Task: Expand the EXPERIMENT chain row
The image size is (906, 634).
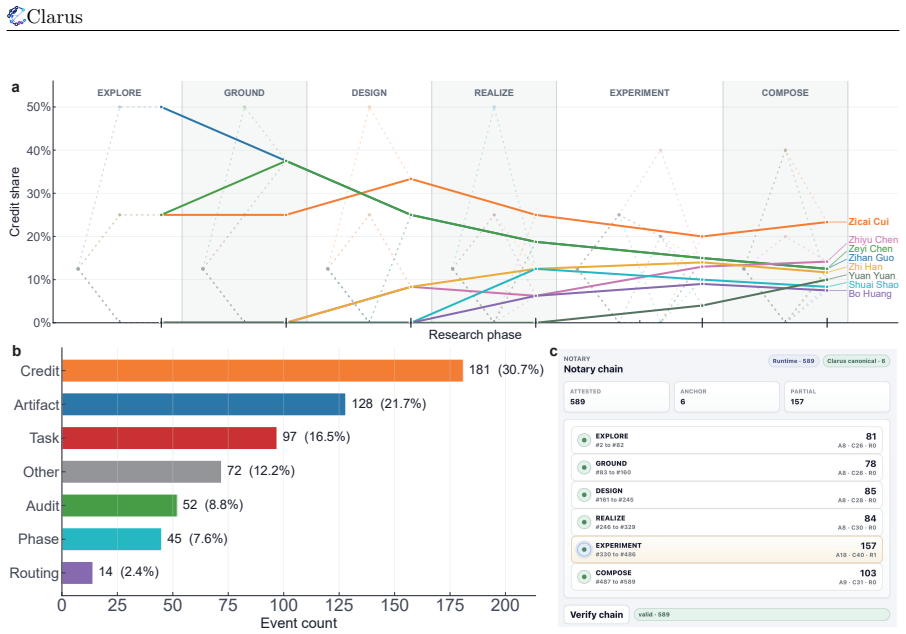Action: click(x=727, y=550)
